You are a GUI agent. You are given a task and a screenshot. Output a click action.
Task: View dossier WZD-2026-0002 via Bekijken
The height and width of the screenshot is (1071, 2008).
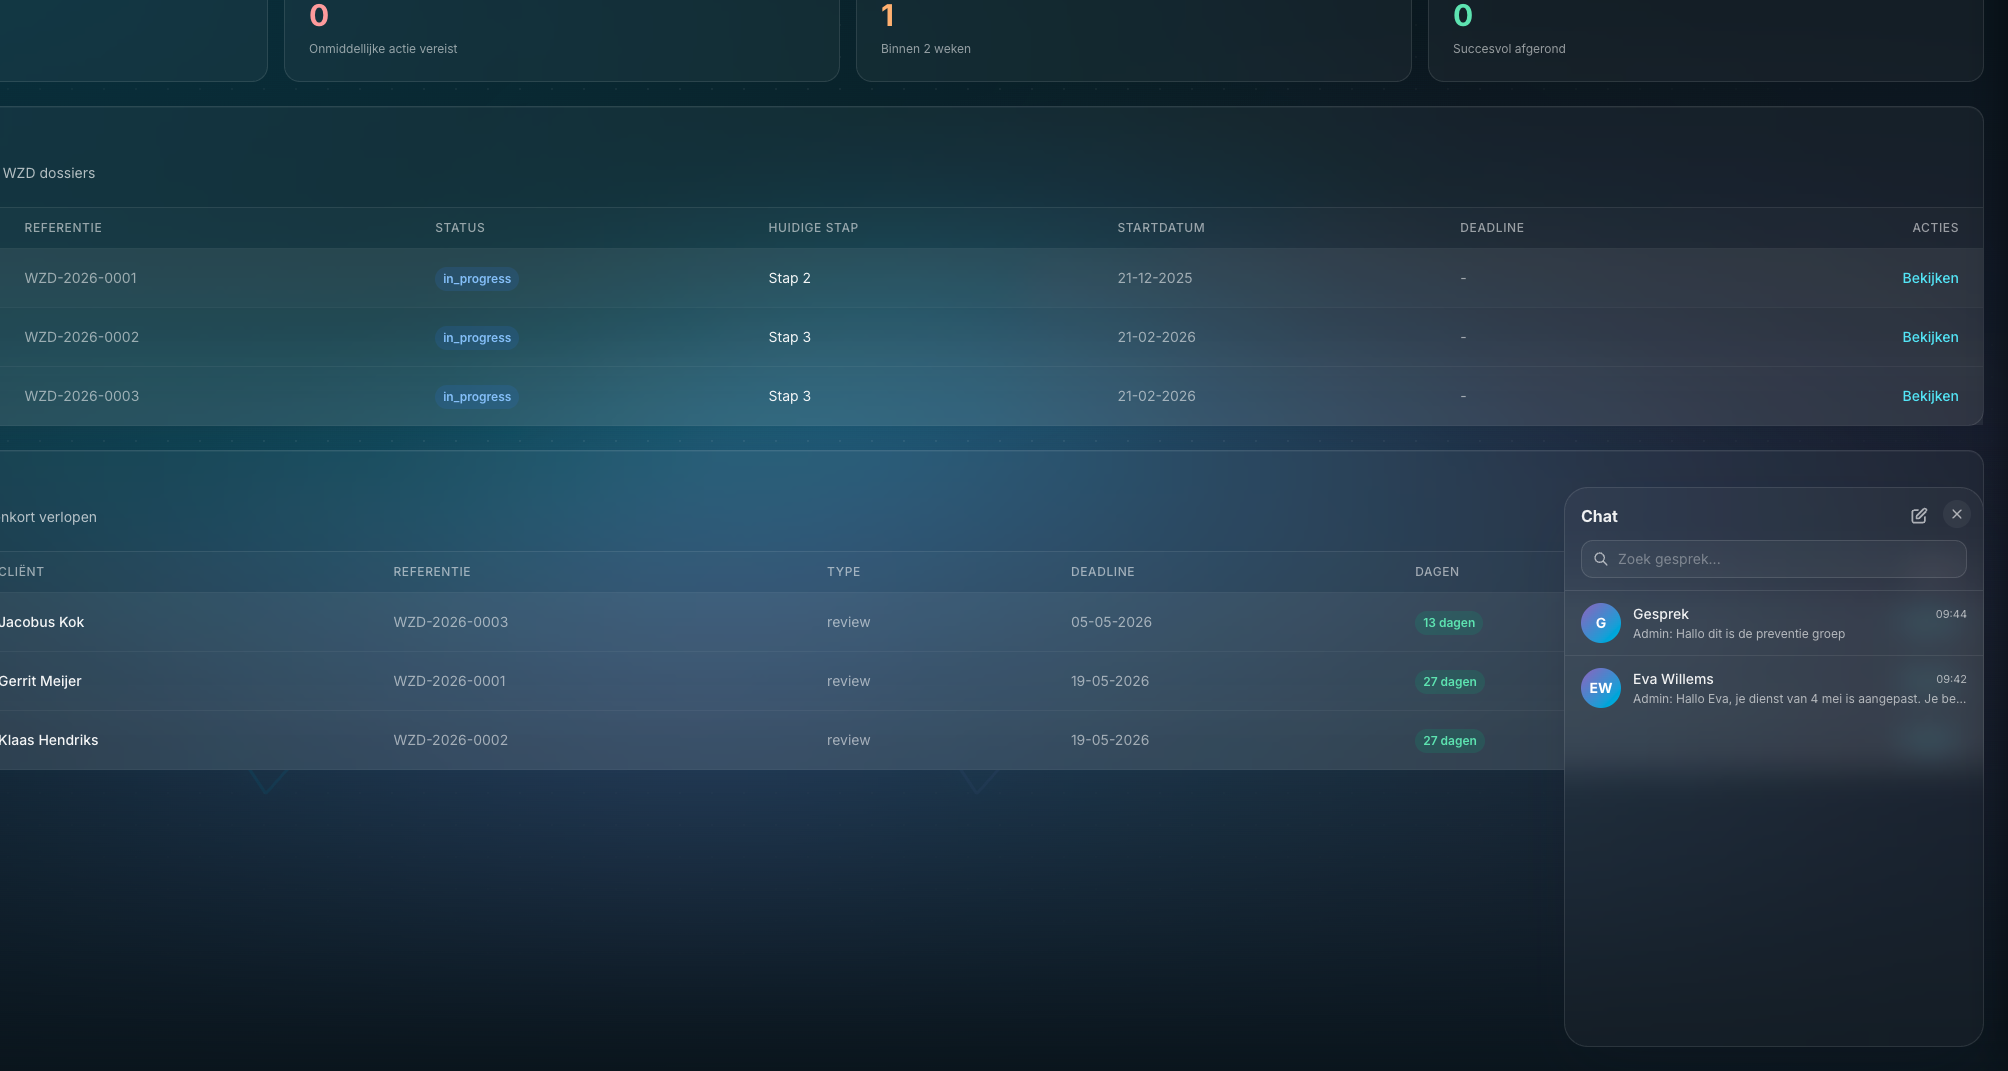coord(1930,337)
